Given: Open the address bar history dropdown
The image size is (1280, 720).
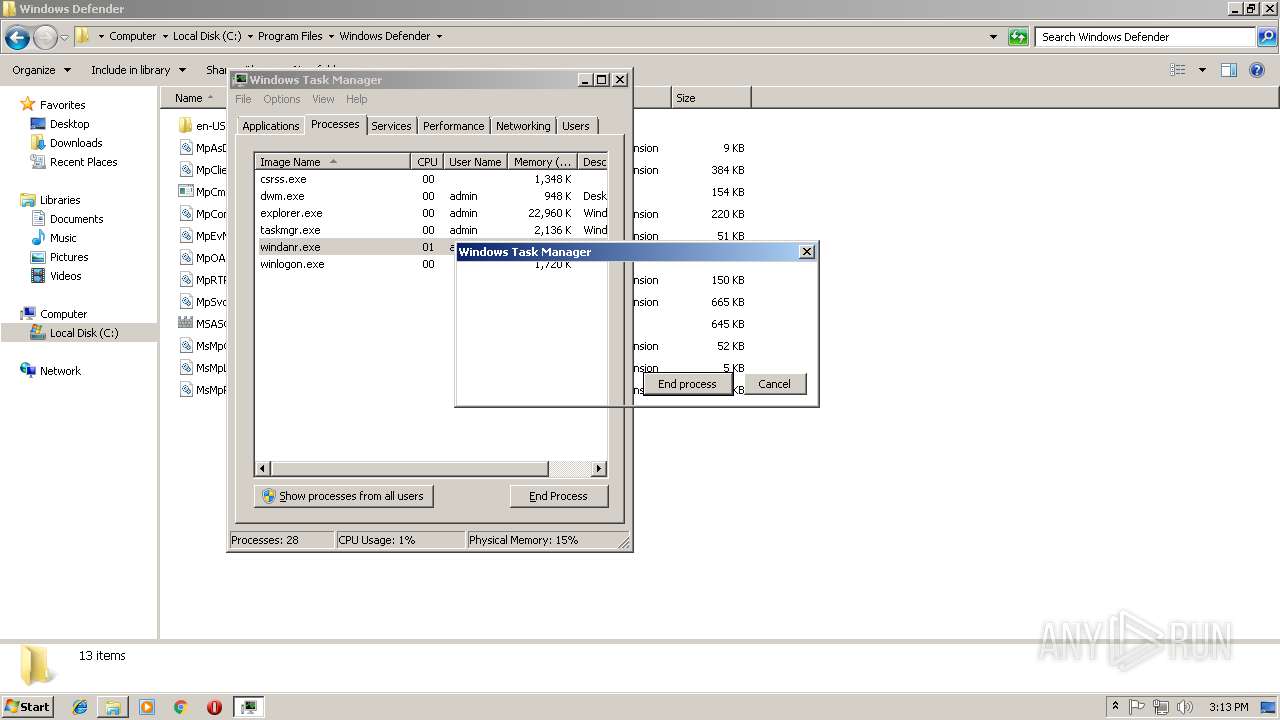Looking at the screenshot, I should (x=993, y=37).
